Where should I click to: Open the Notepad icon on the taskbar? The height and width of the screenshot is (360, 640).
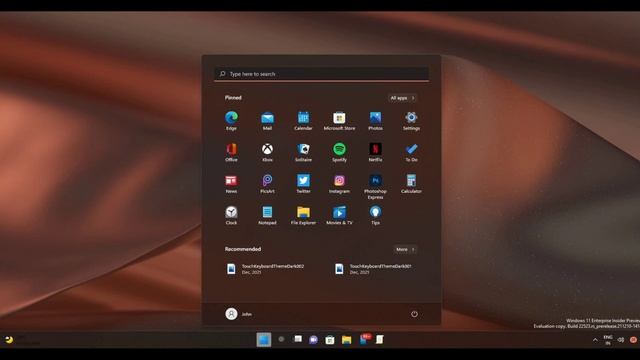(380, 340)
